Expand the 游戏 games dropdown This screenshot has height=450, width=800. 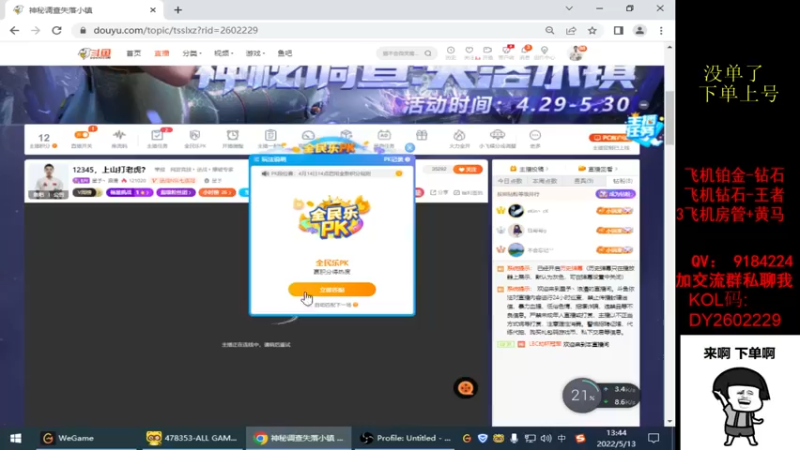point(255,53)
